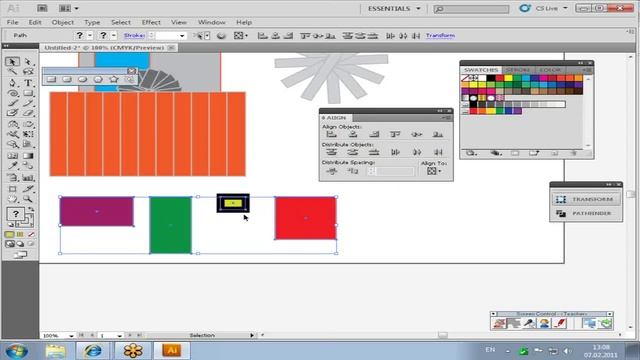Select the Gradient tool
This screenshot has height=360, width=640.
click(28, 156)
